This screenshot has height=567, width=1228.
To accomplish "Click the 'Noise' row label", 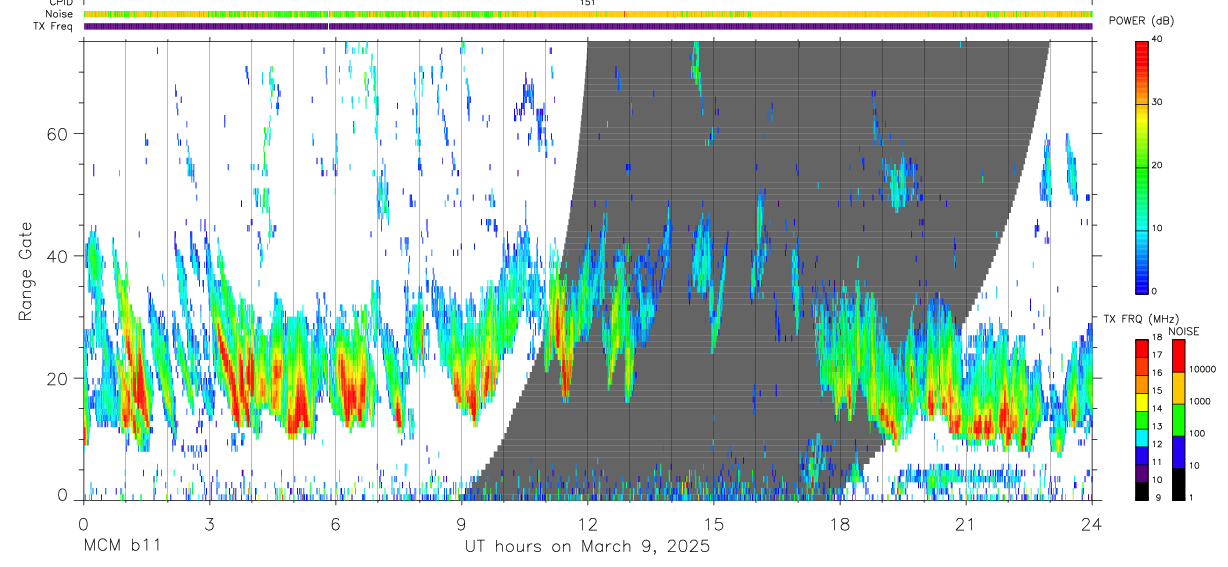I will (59, 14).
